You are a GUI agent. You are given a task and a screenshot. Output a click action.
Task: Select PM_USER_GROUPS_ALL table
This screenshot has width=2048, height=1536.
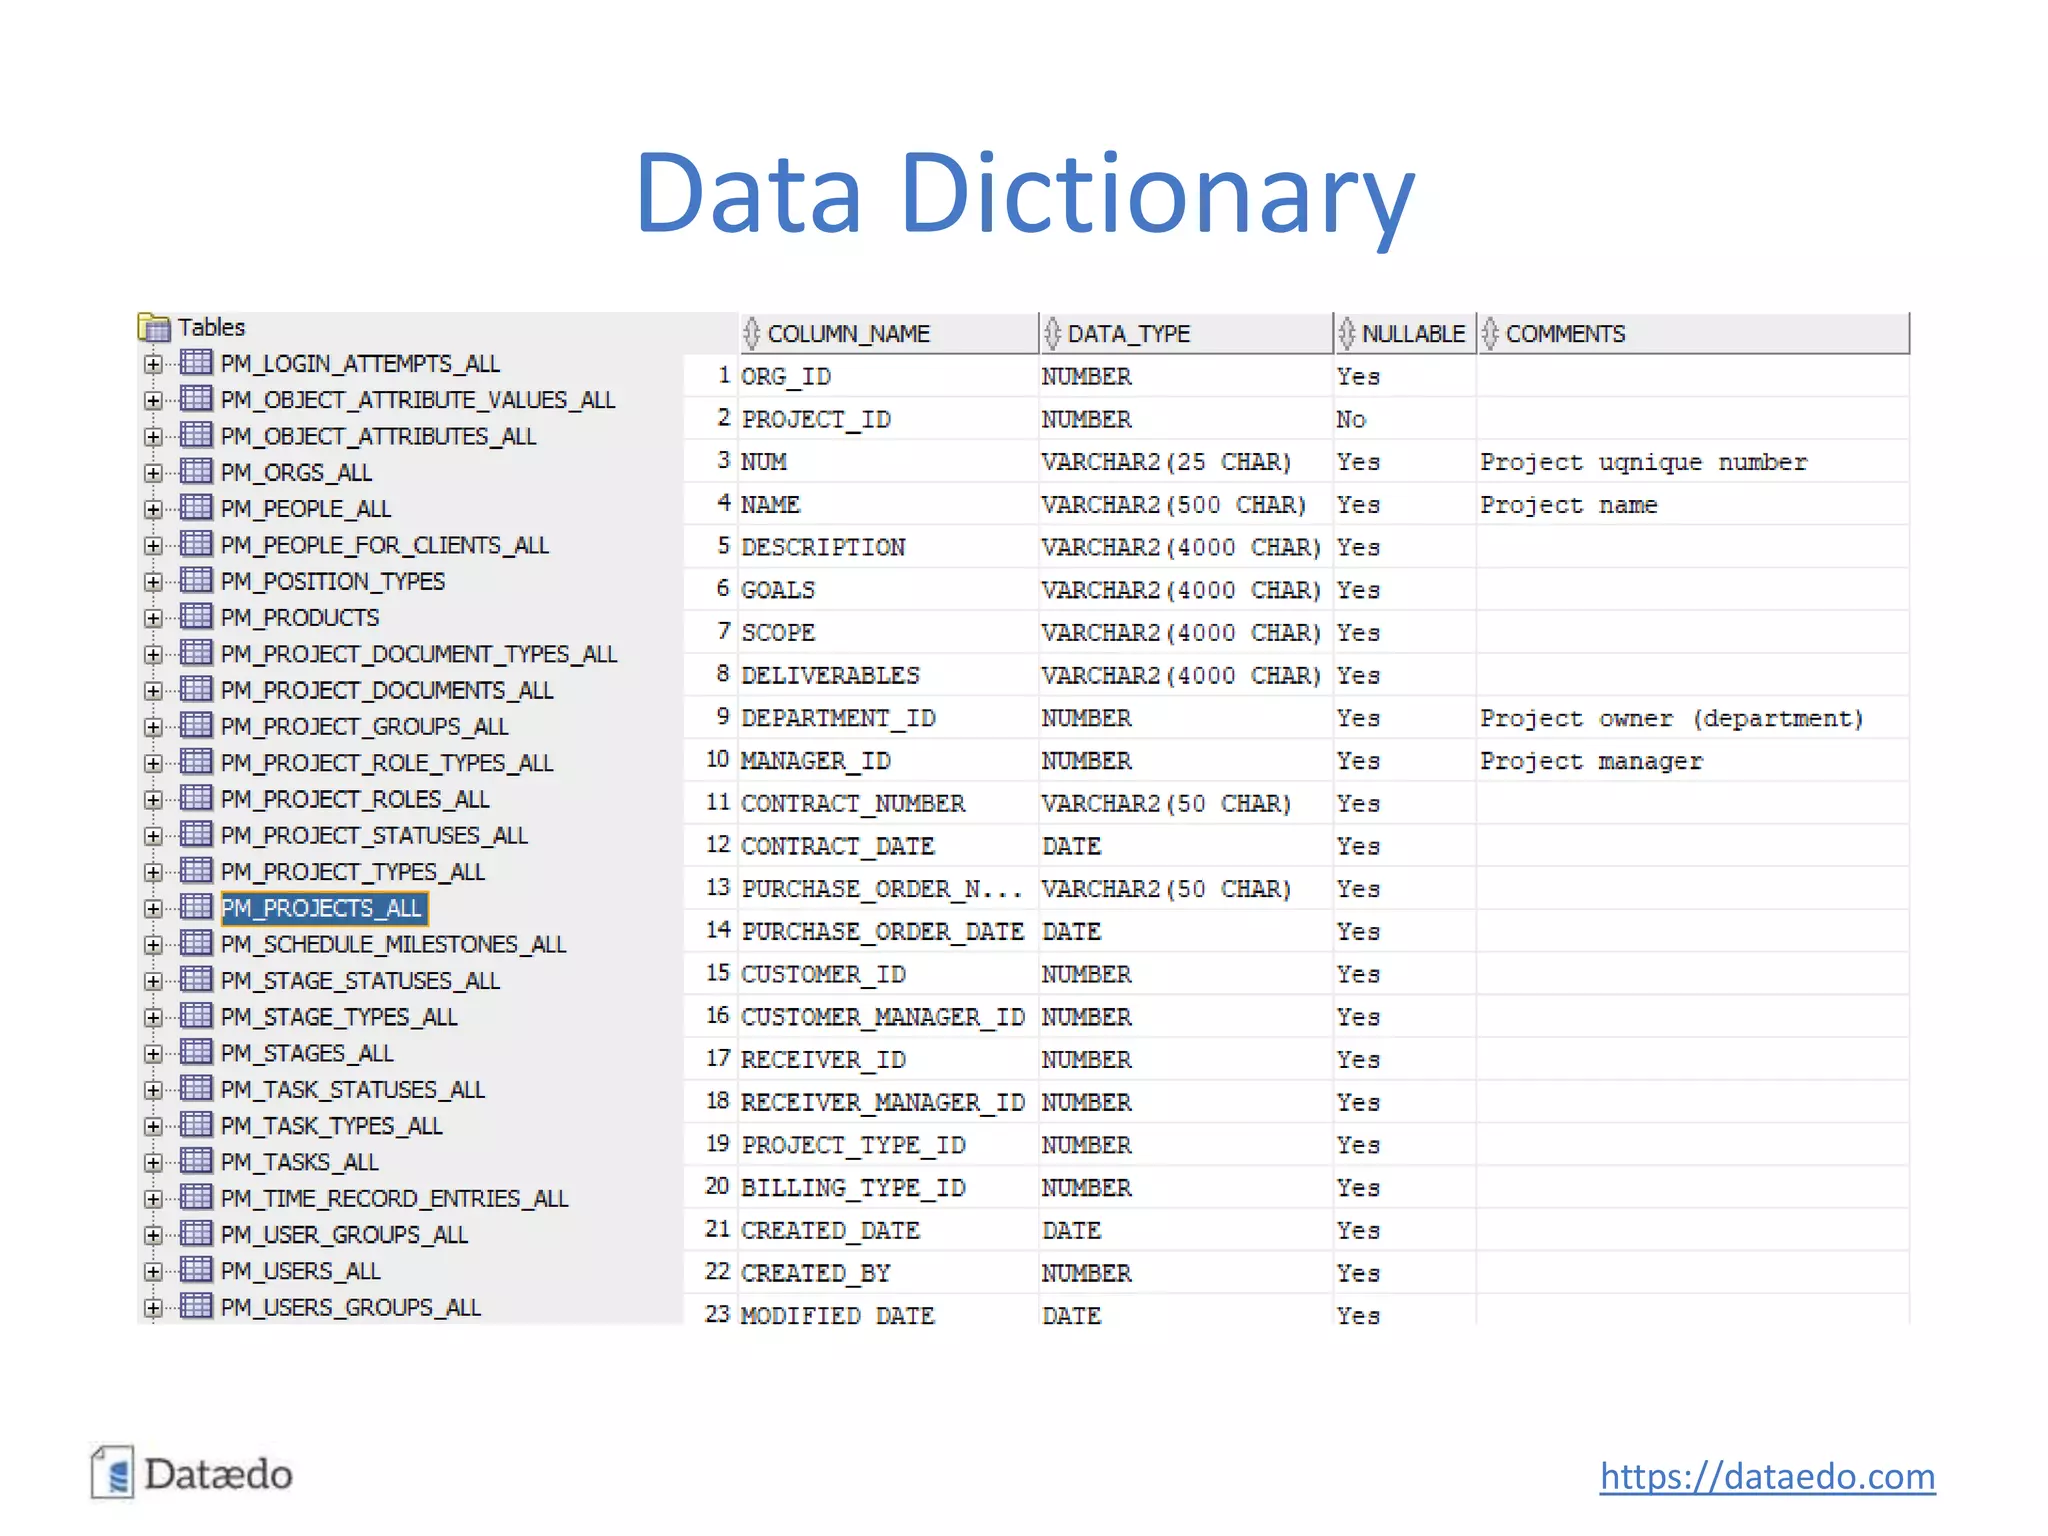point(344,1235)
